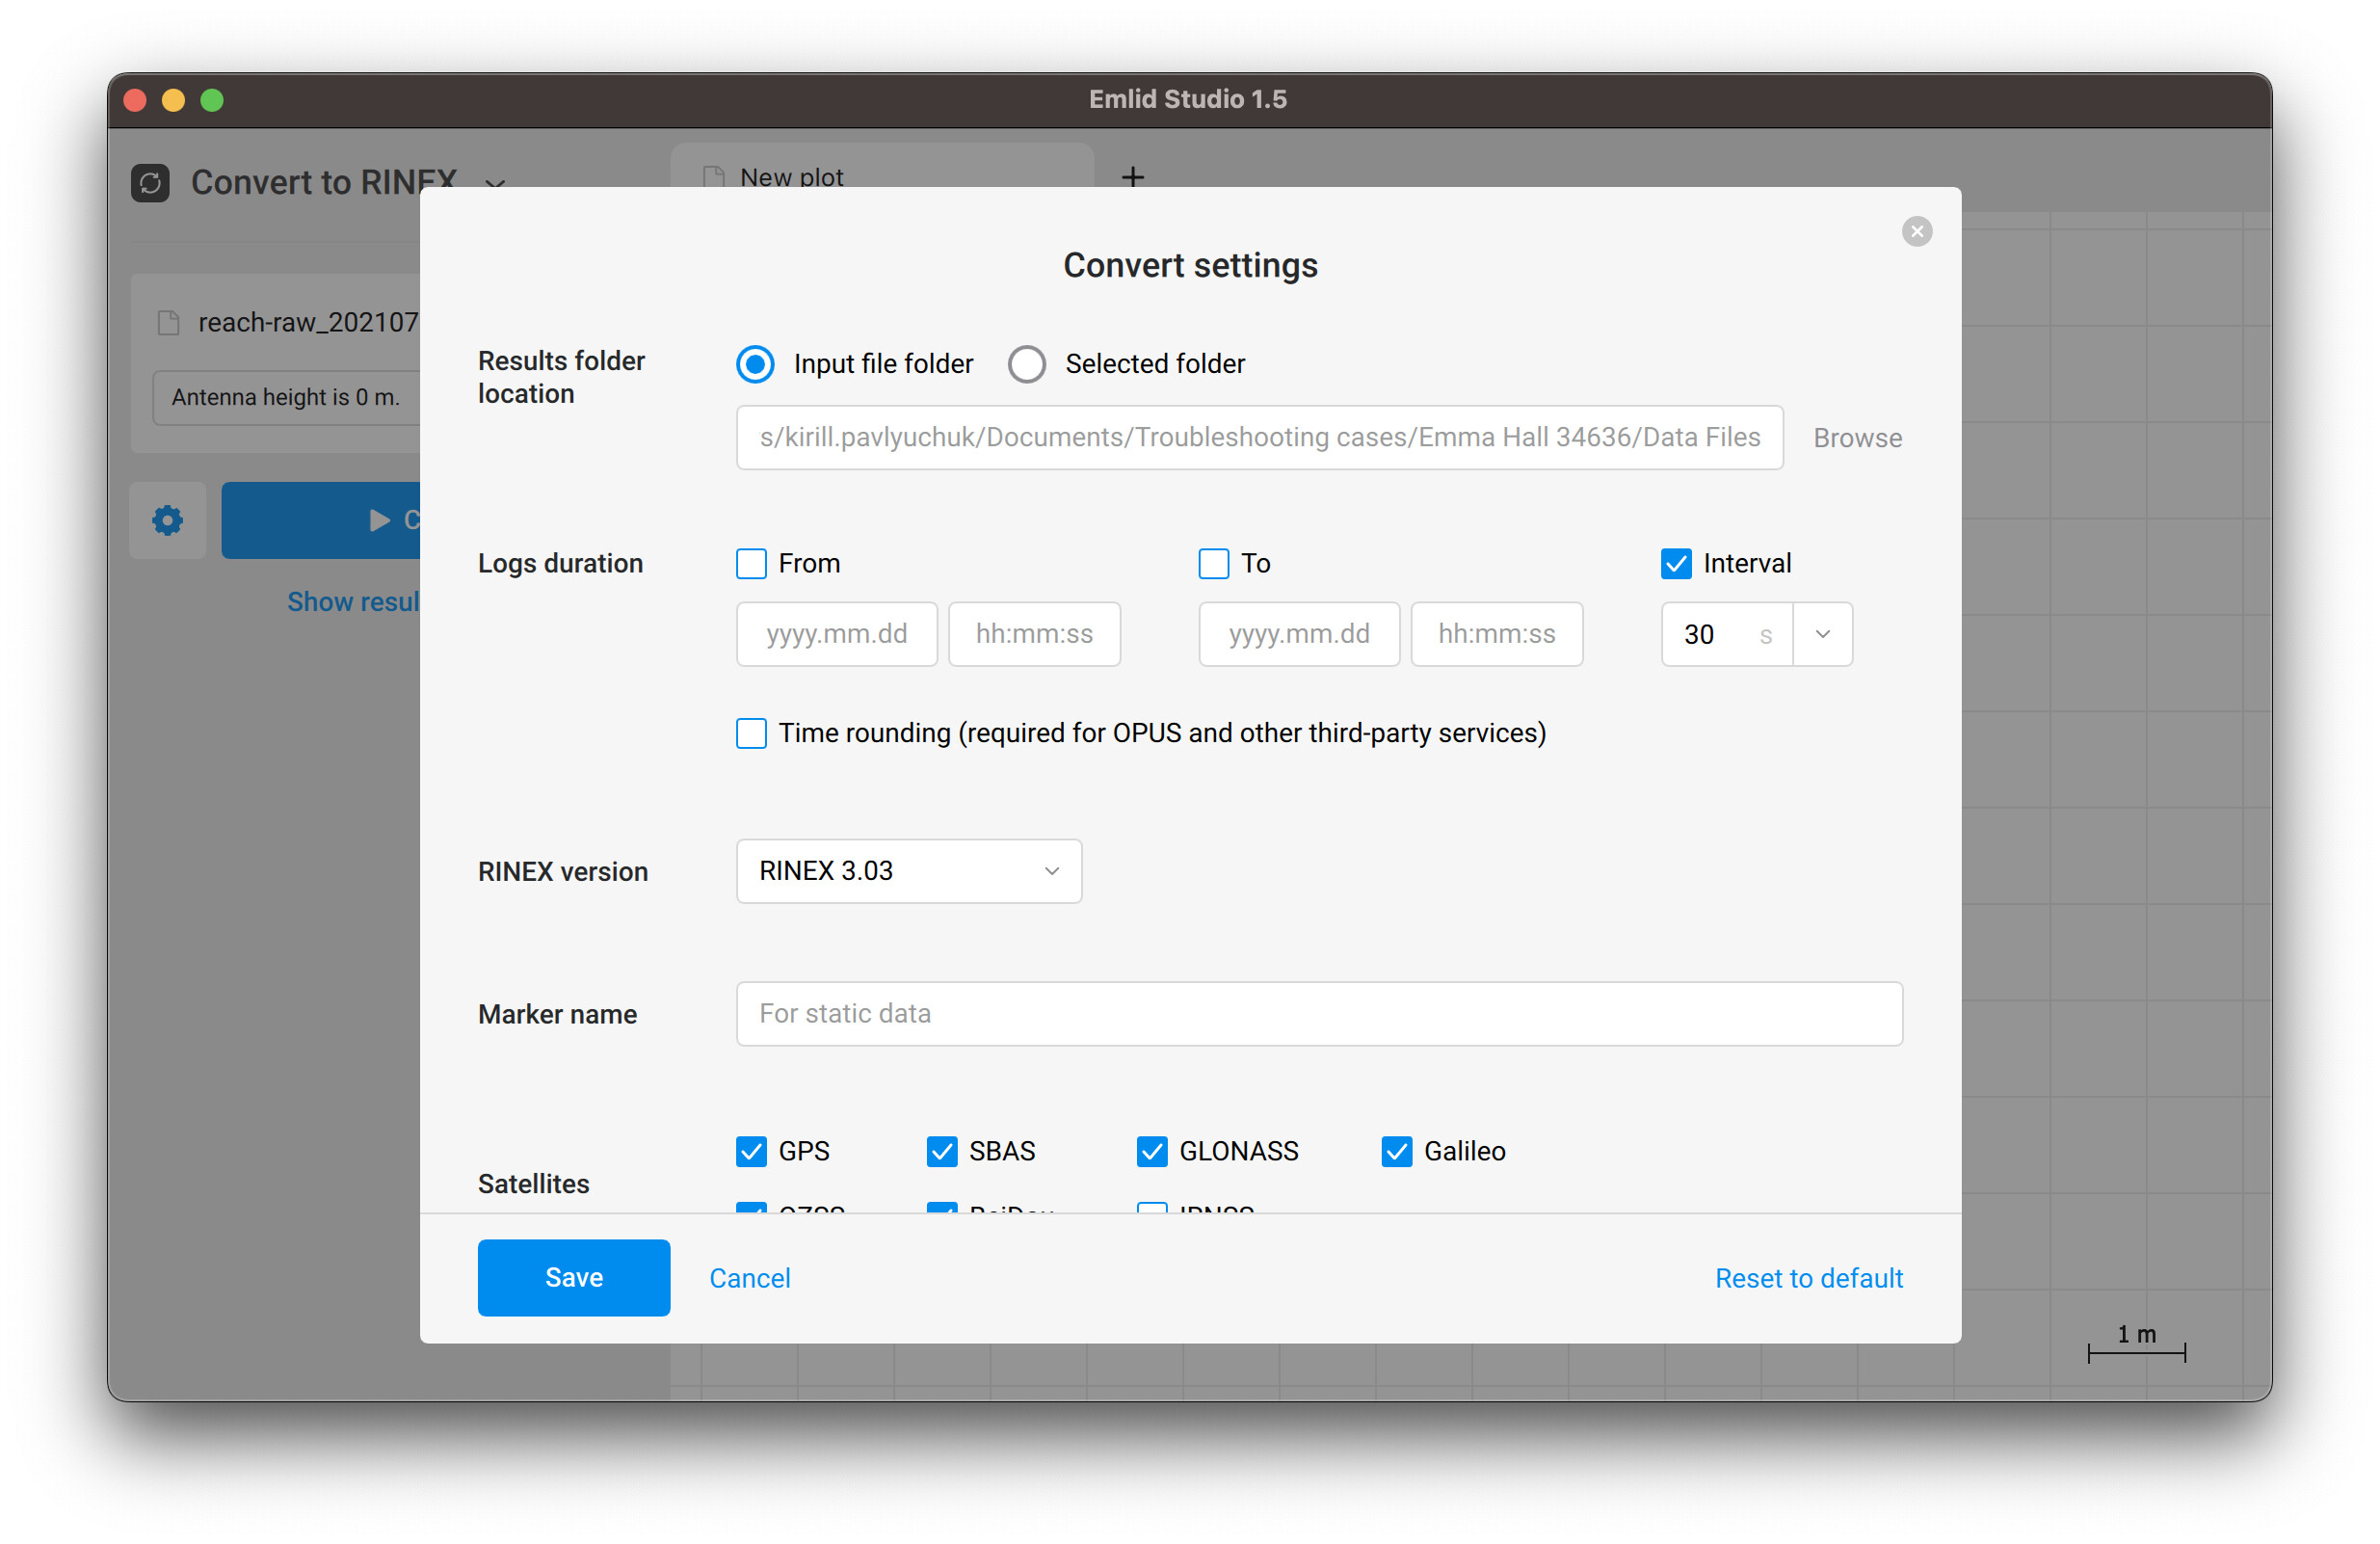This screenshot has height=1544, width=2380.
Task: Enable the To checkbox
Action: [1213, 564]
